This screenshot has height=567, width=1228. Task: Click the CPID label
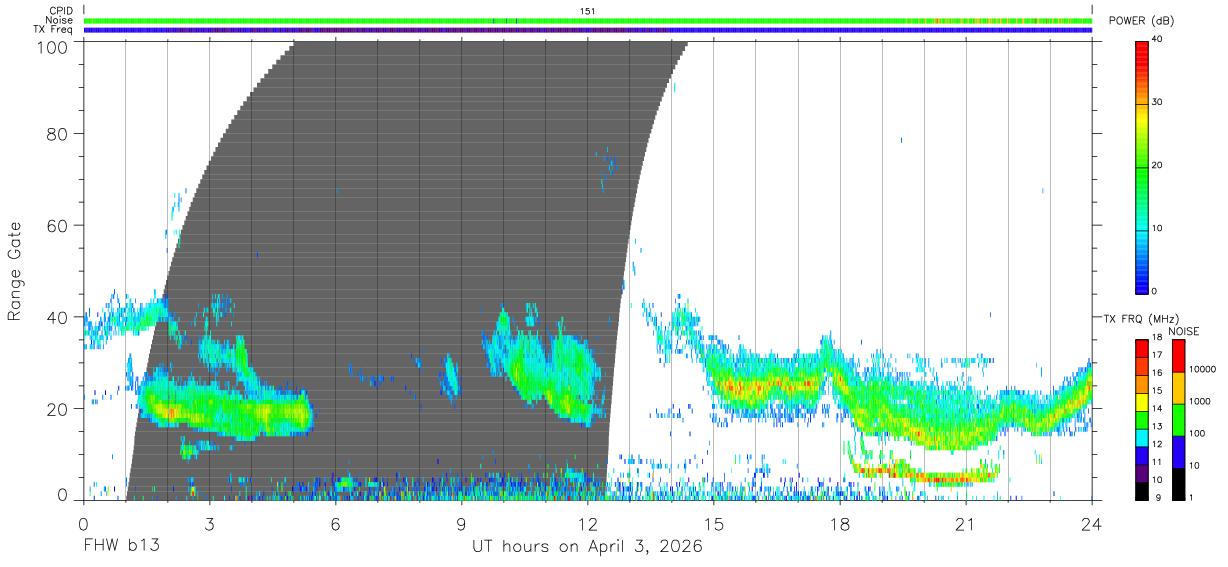(x=61, y=11)
